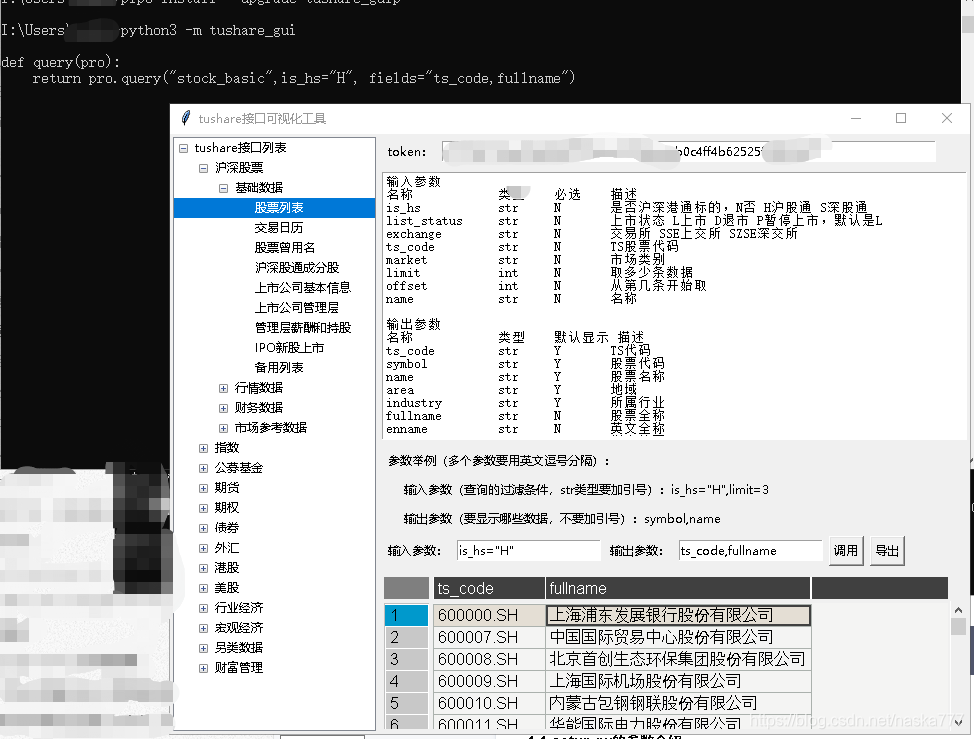Collapse the 基础数据 tree node
974x739 pixels.
(223, 188)
